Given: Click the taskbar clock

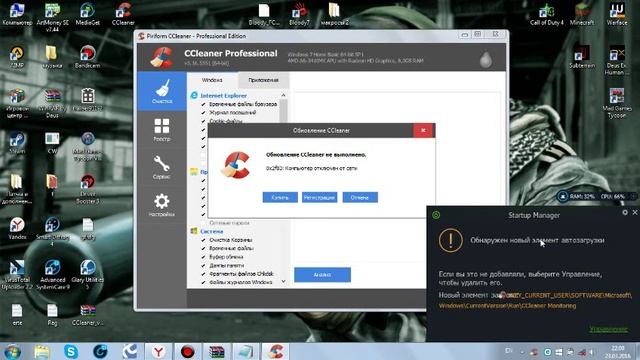Looking at the screenshot, I should pos(618,352).
